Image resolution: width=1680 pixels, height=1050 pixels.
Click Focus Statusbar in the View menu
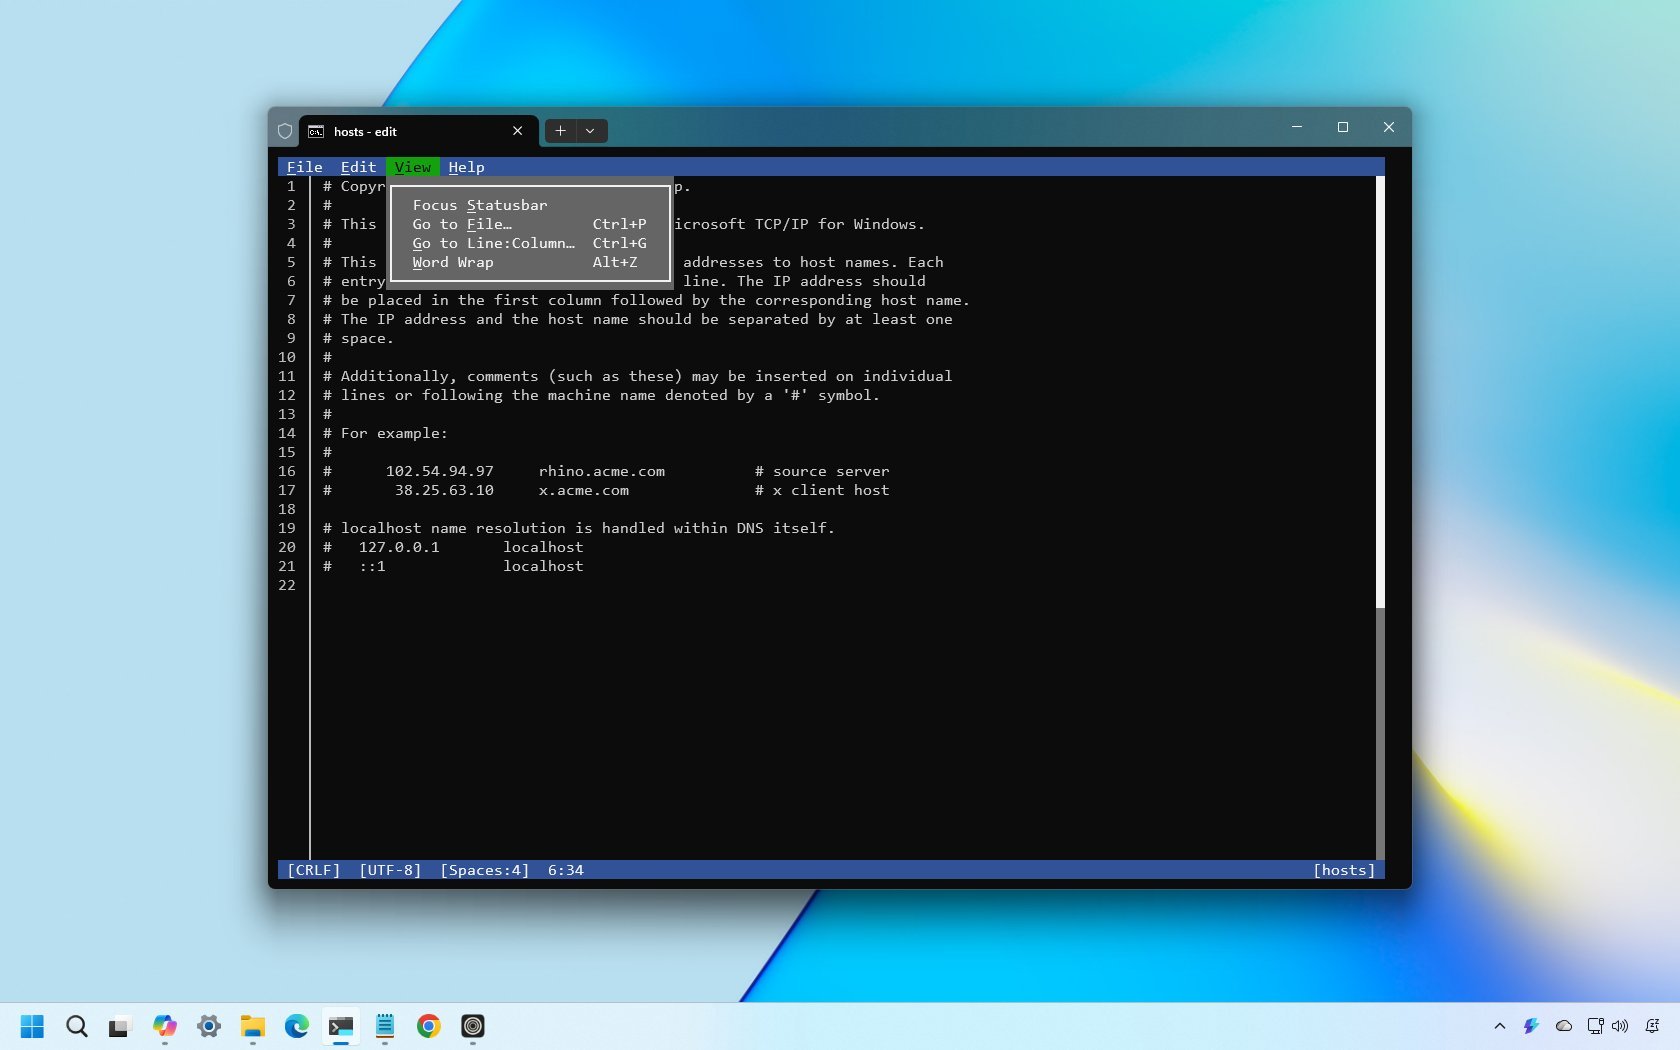click(479, 205)
